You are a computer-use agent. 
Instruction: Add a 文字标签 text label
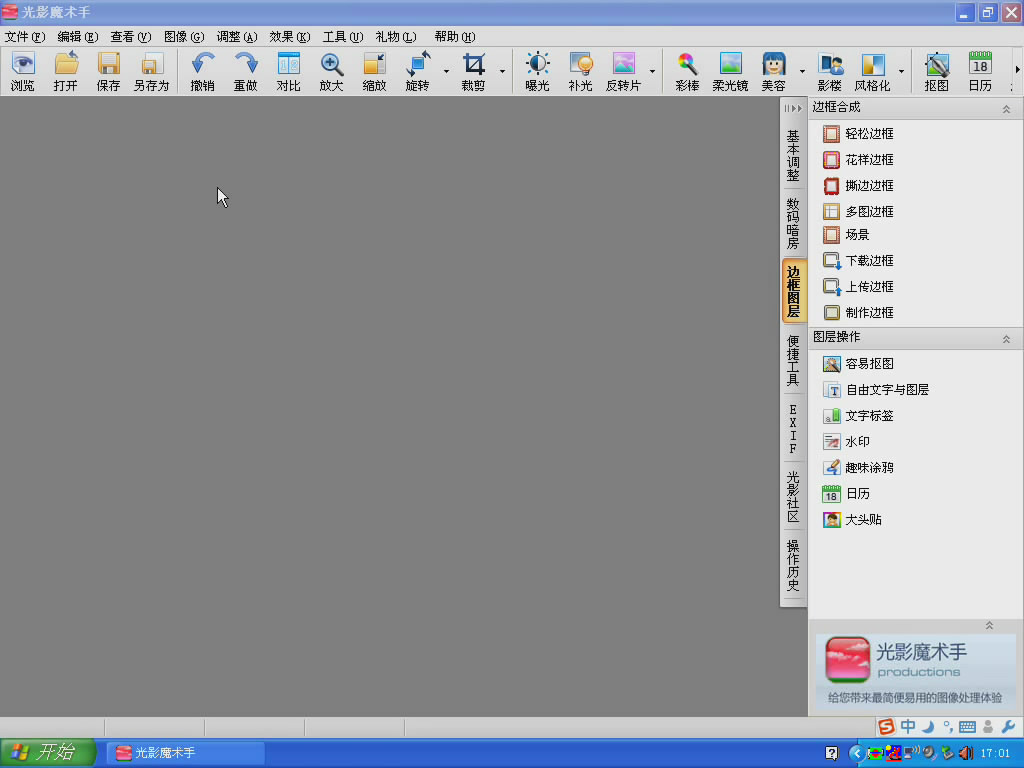[858, 416]
